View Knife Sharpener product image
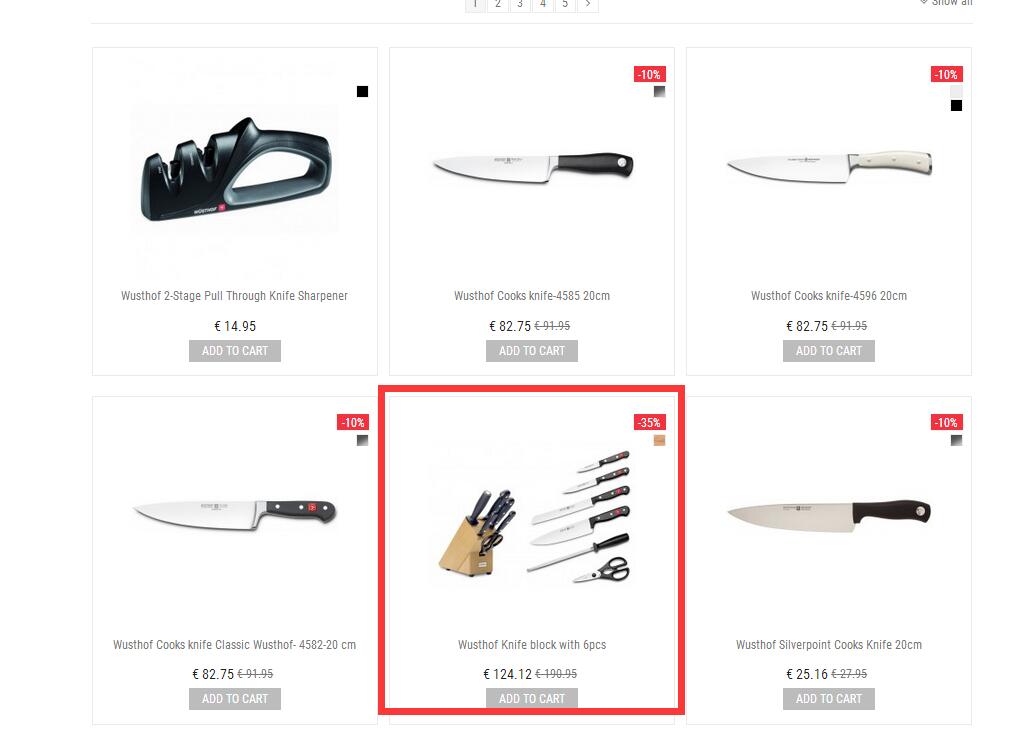1024x739 pixels. pyautogui.click(x=235, y=170)
